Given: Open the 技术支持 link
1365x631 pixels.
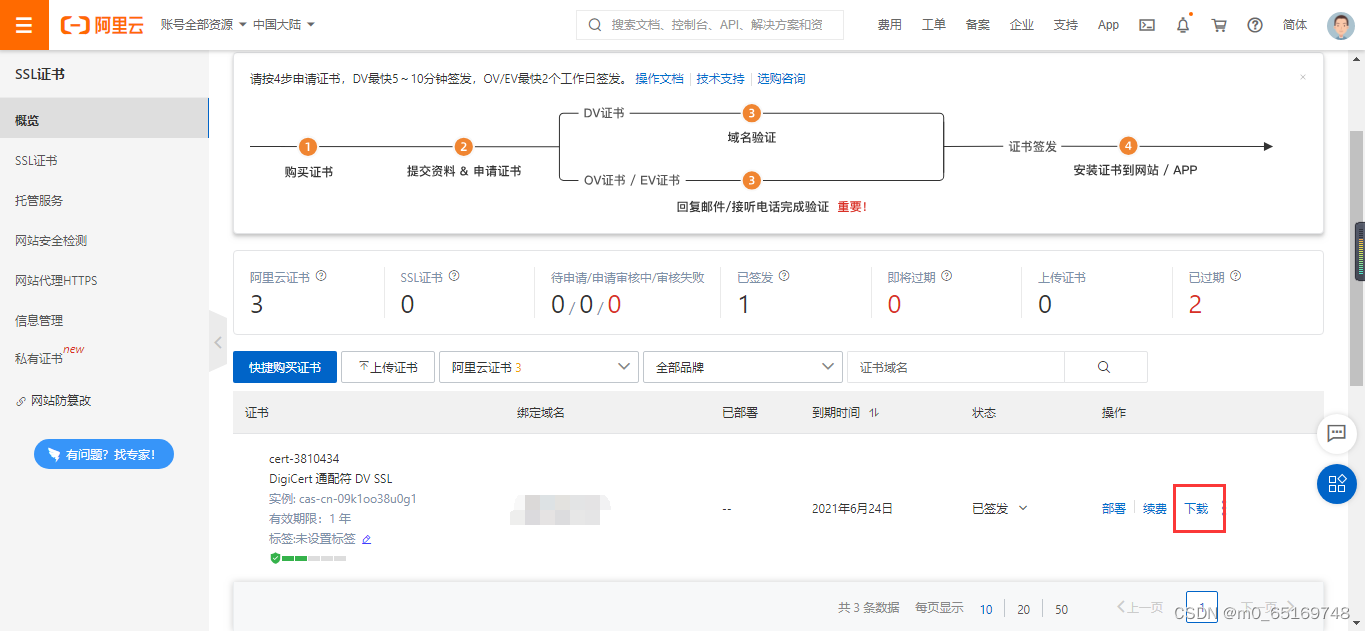Looking at the screenshot, I should click(720, 79).
